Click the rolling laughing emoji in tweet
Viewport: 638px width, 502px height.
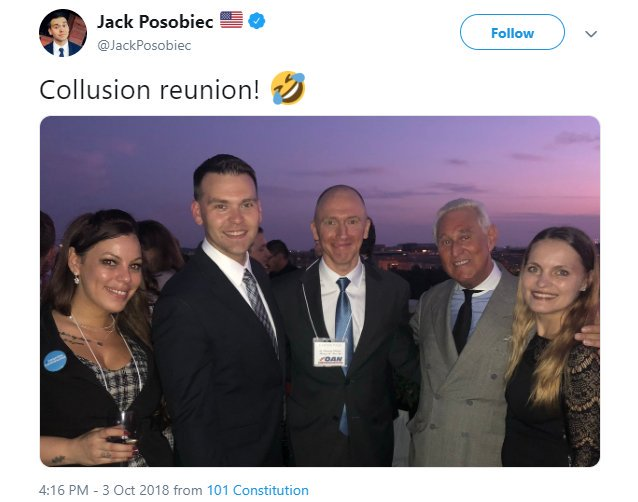click(x=288, y=88)
